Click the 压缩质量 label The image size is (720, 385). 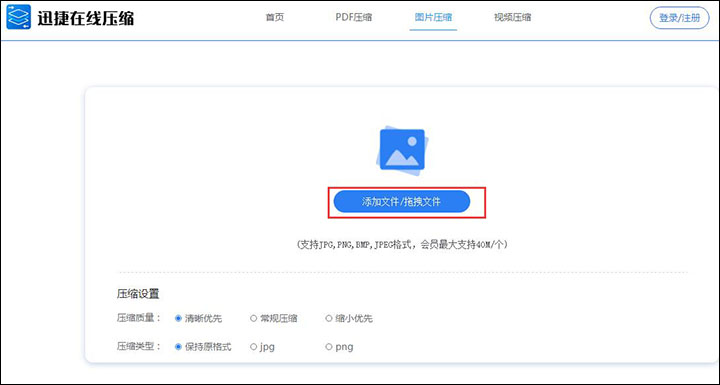pos(139,318)
